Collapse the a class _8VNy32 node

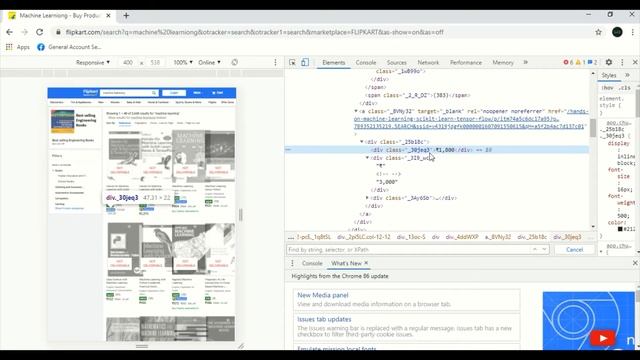[356, 111]
